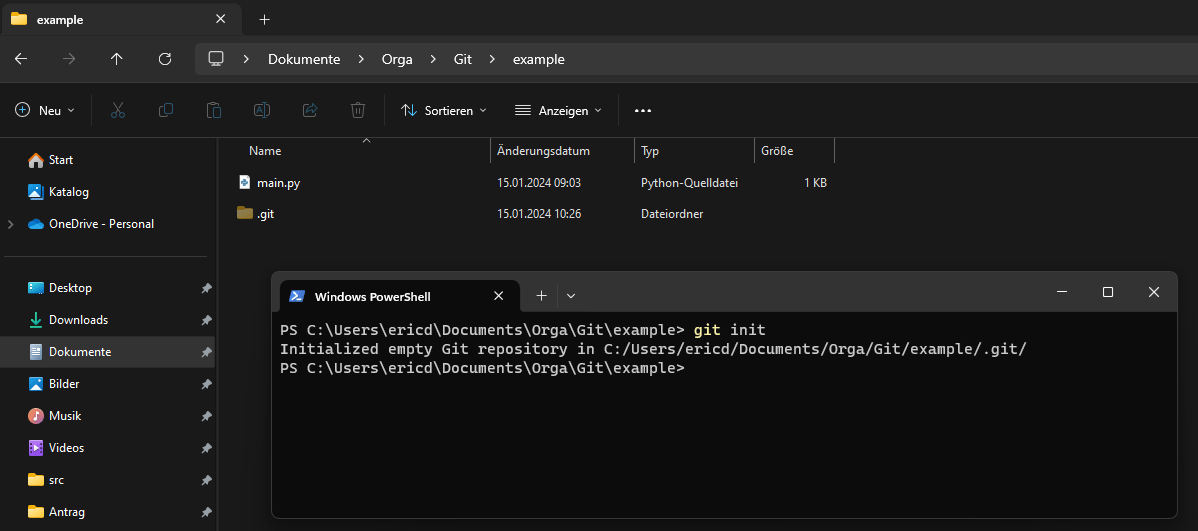The height and width of the screenshot is (531, 1198).
Task: Close the Windows PowerShell tab
Action: tap(498, 296)
